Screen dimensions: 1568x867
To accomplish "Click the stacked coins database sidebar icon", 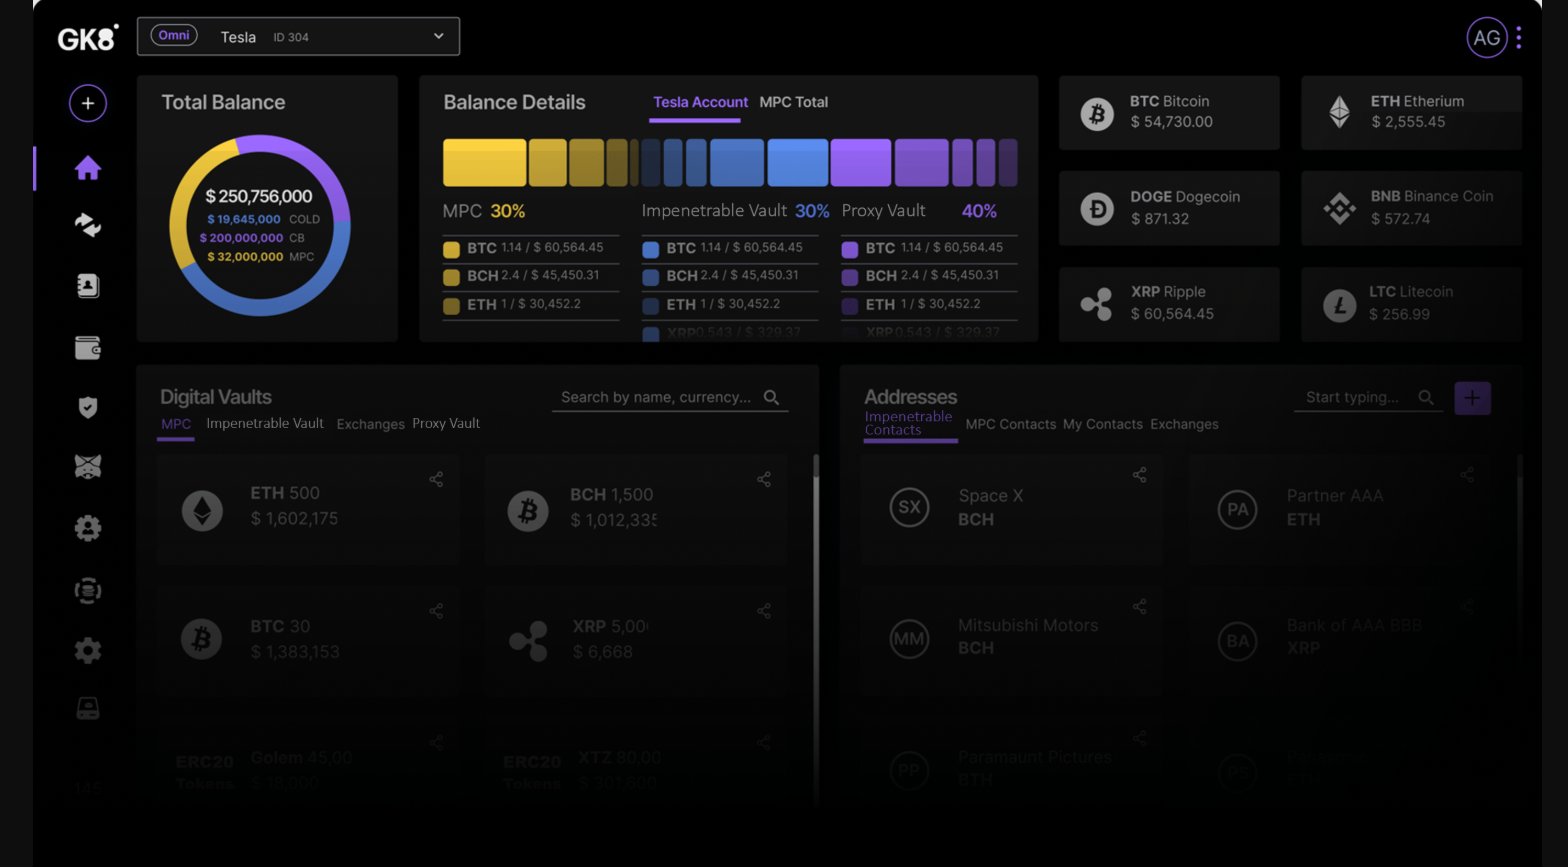I will pos(88,590).
